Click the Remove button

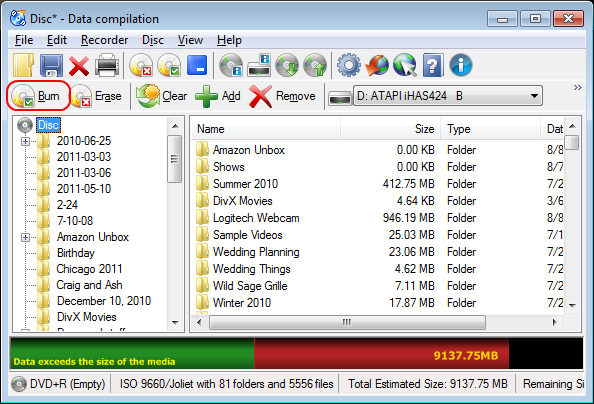tap(283, 96)
